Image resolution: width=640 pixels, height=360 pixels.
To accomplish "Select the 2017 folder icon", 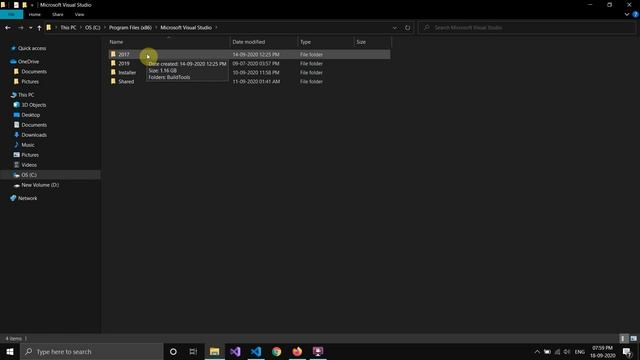I will (113, 54).
